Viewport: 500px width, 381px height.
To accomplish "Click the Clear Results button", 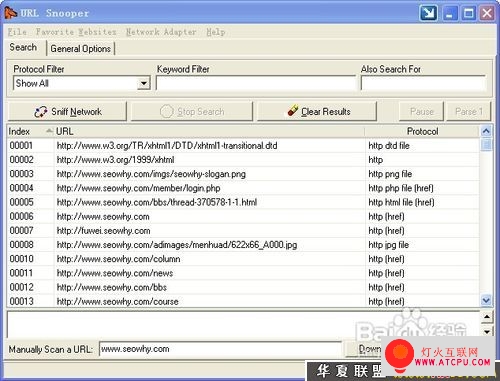I will 317,111.
